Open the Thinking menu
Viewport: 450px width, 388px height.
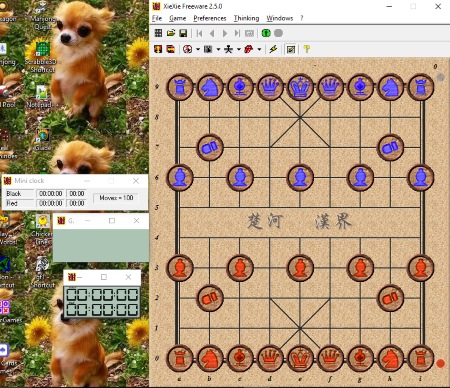246,18
